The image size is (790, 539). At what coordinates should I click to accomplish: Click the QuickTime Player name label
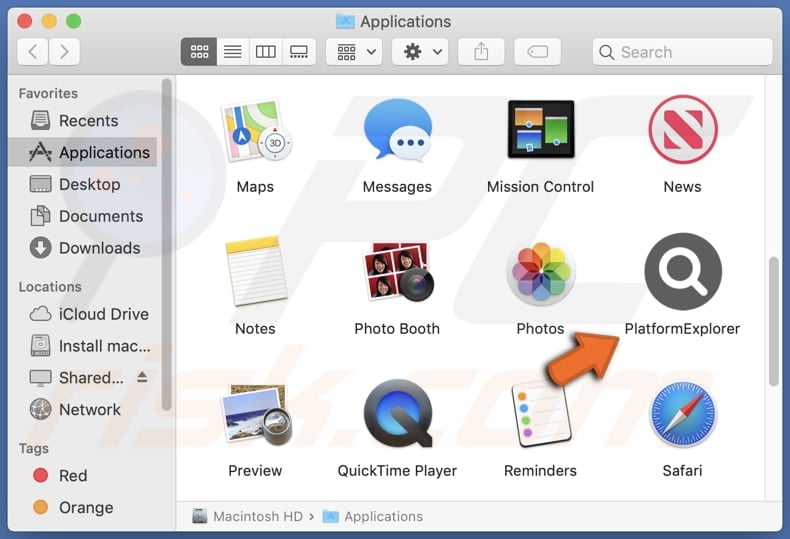397,471
